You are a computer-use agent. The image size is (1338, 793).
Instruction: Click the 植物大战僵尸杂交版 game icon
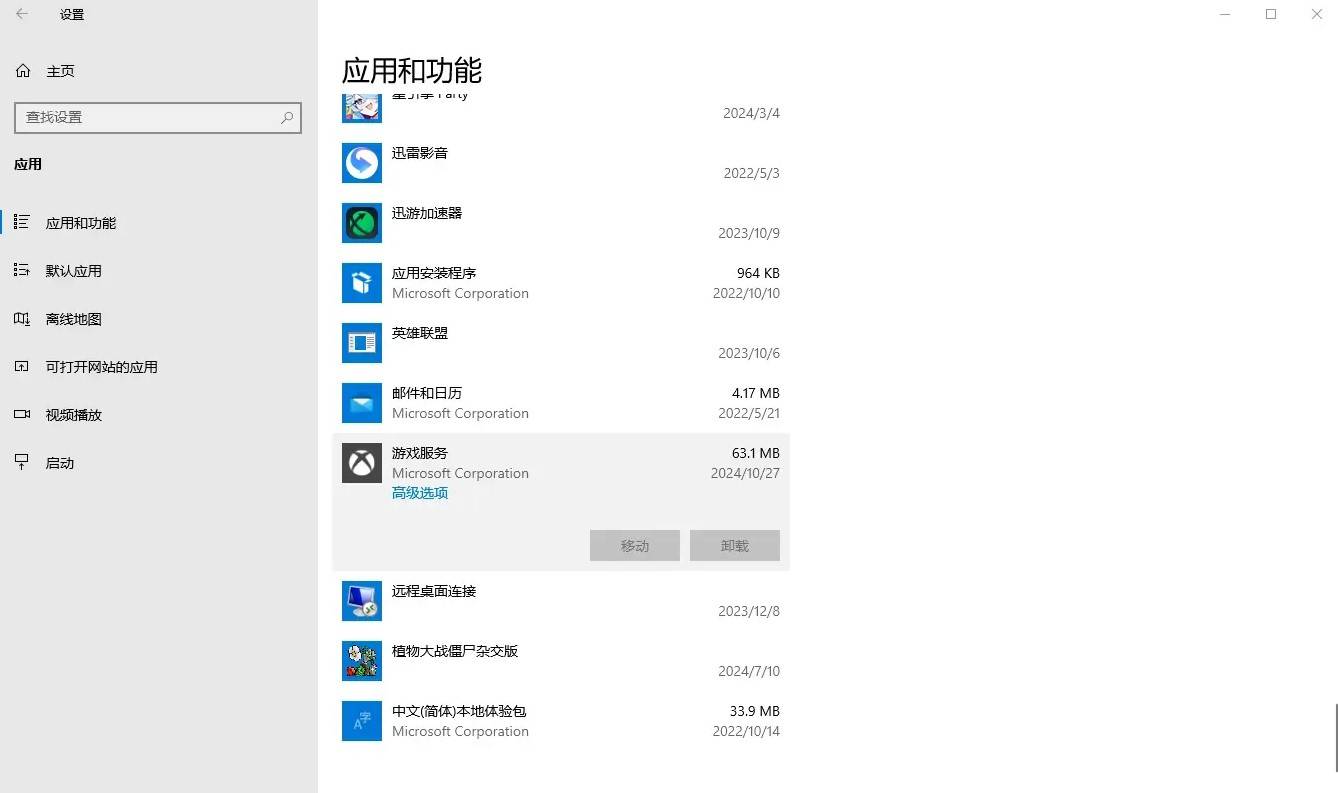pos(362,661)
